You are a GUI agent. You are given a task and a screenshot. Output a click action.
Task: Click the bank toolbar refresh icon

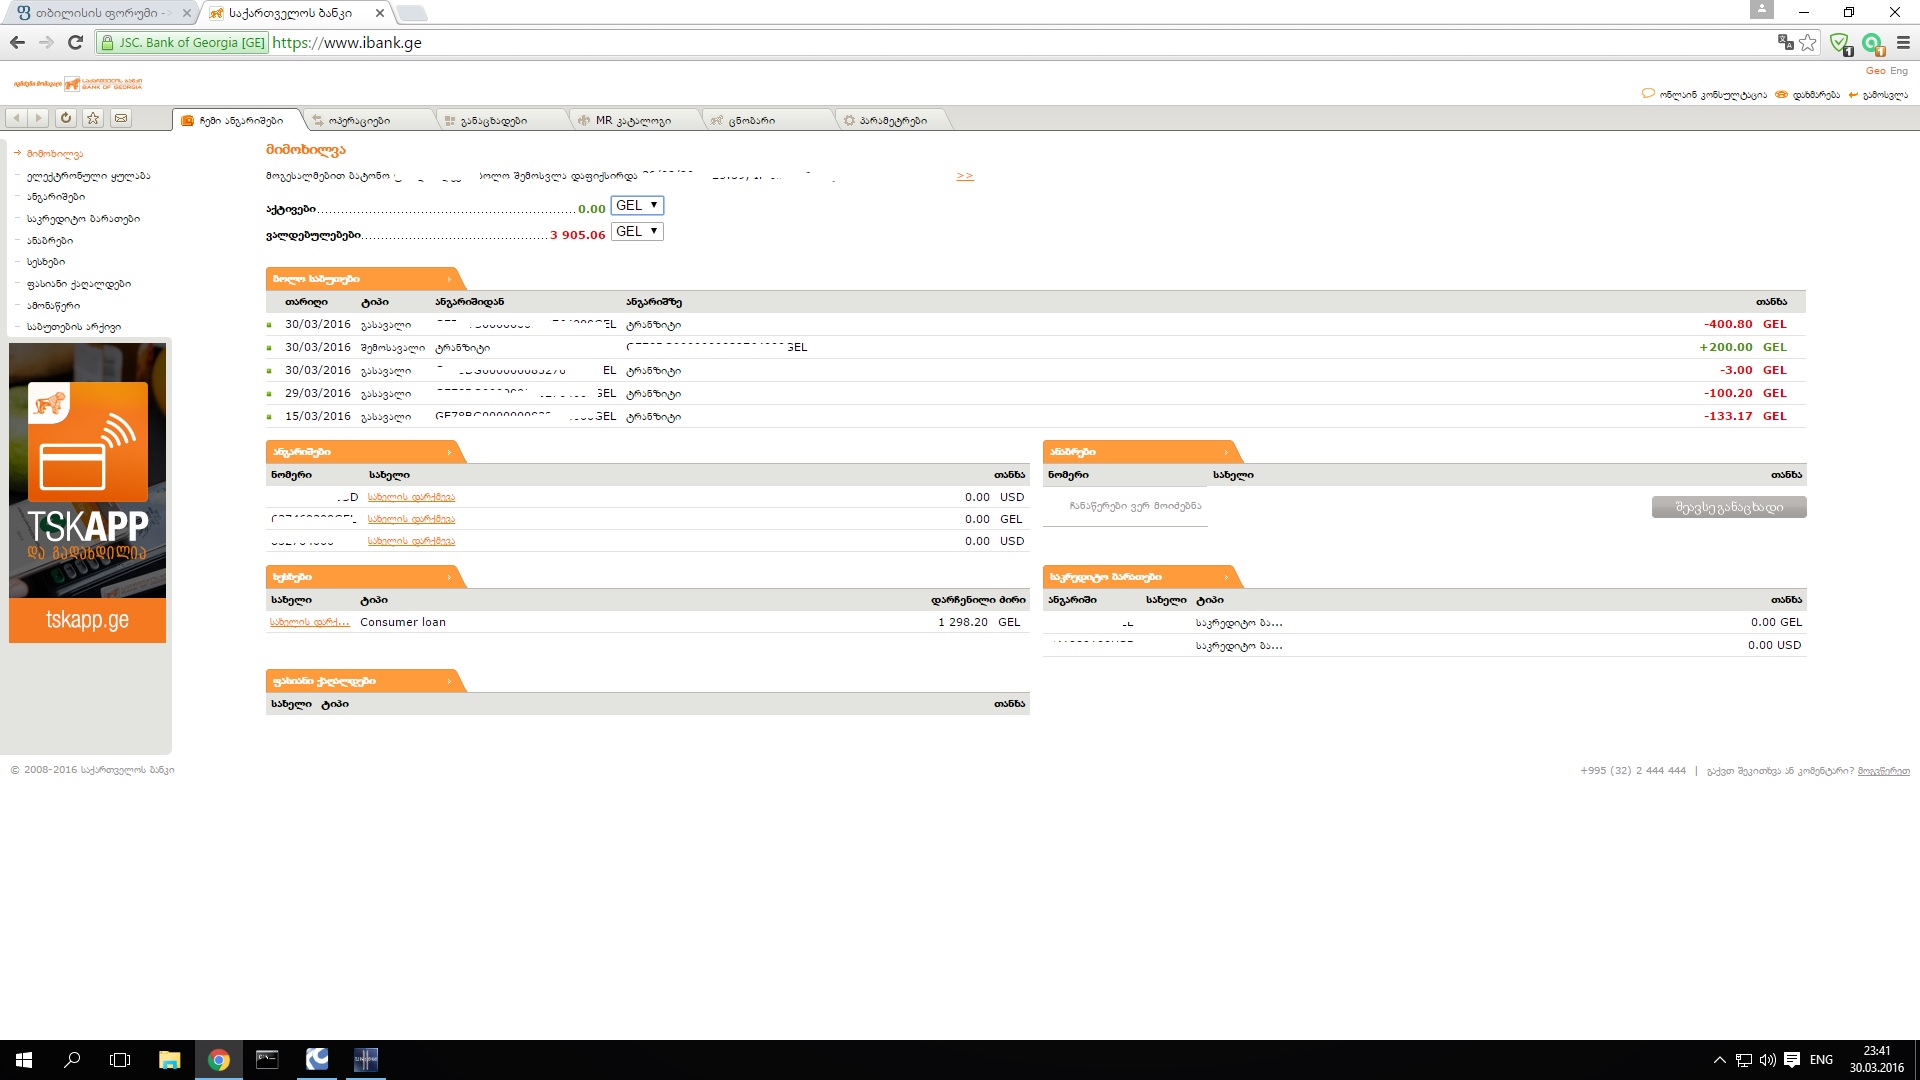tap(66, 118)
